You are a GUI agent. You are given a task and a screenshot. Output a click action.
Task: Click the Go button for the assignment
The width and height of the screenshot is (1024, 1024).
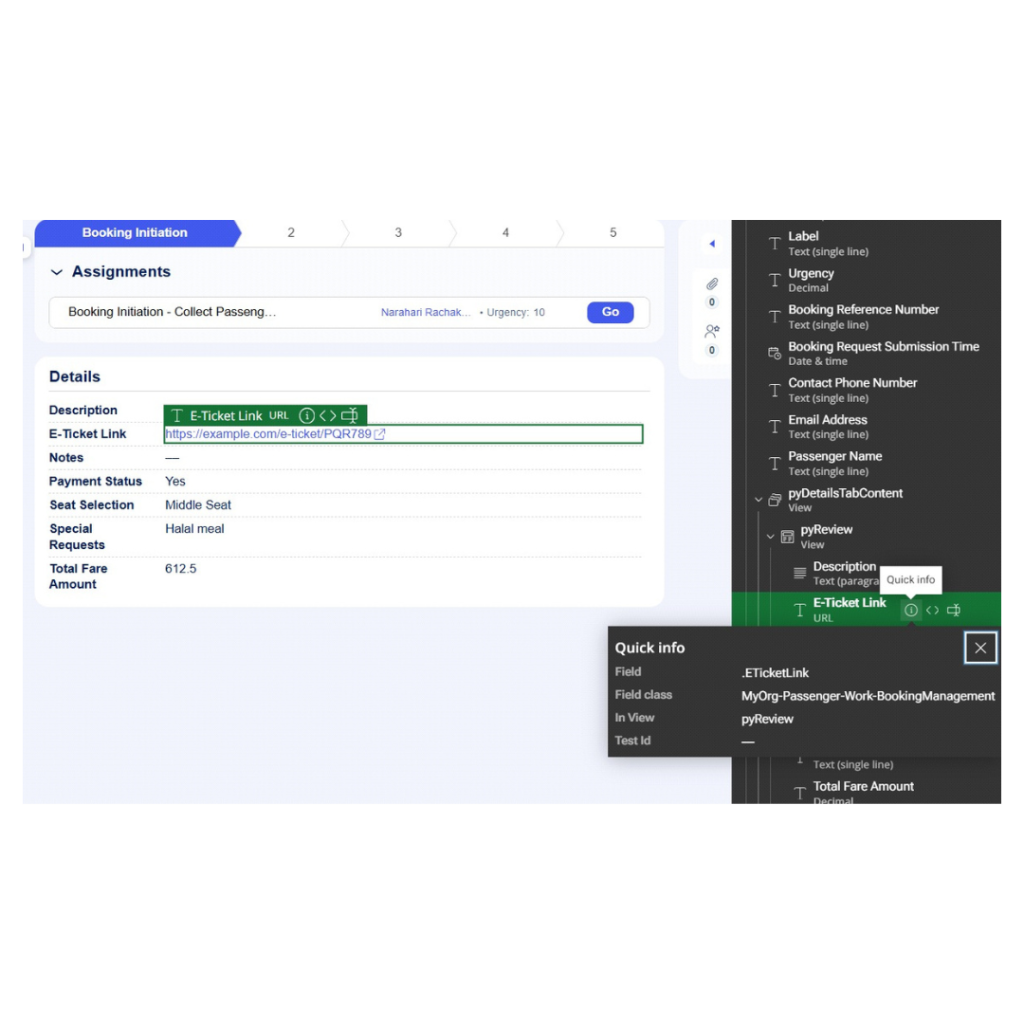coord(610,312)
